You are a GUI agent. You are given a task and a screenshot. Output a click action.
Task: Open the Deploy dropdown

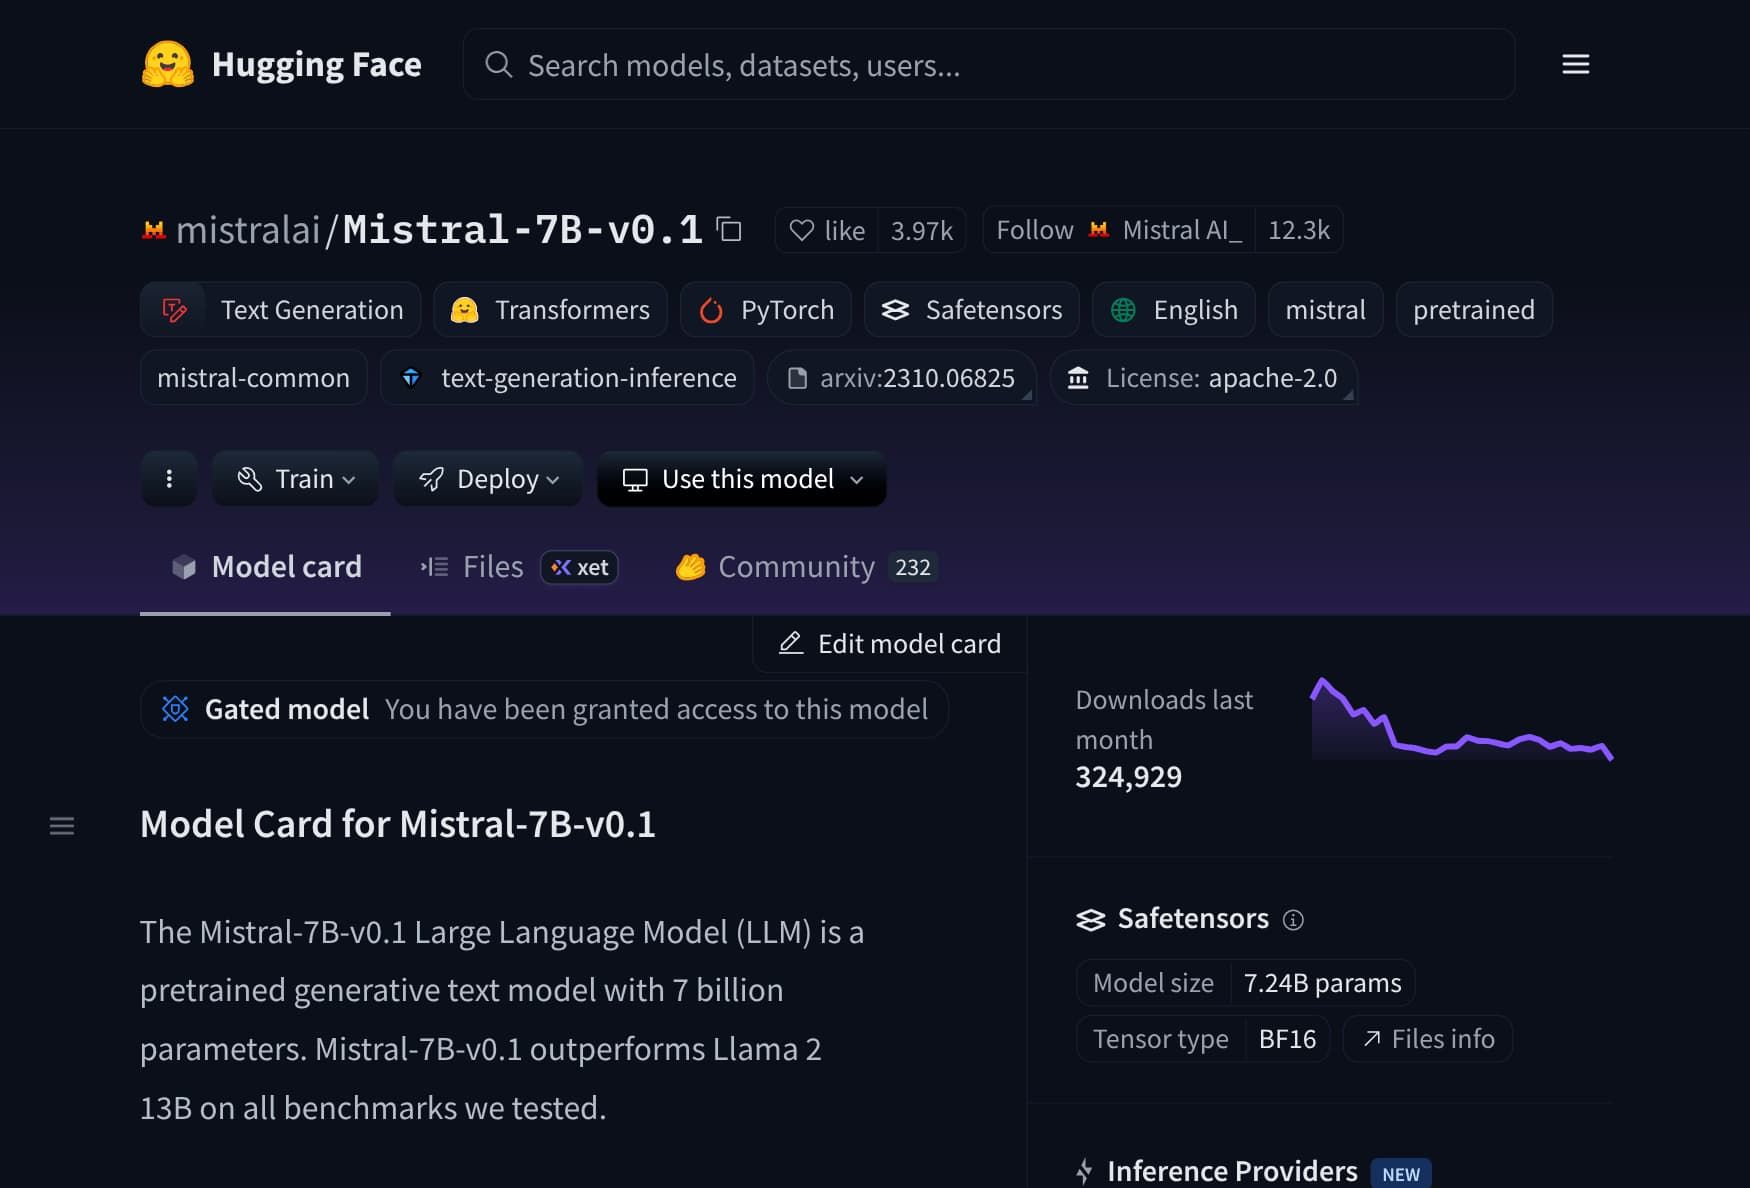pos(487,479)
